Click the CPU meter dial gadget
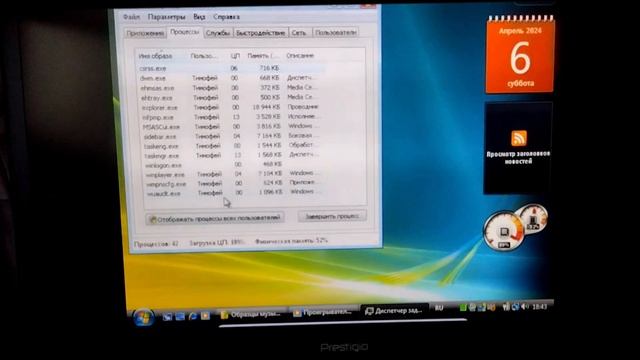This screenshot has height=360, width=640. 504,231
